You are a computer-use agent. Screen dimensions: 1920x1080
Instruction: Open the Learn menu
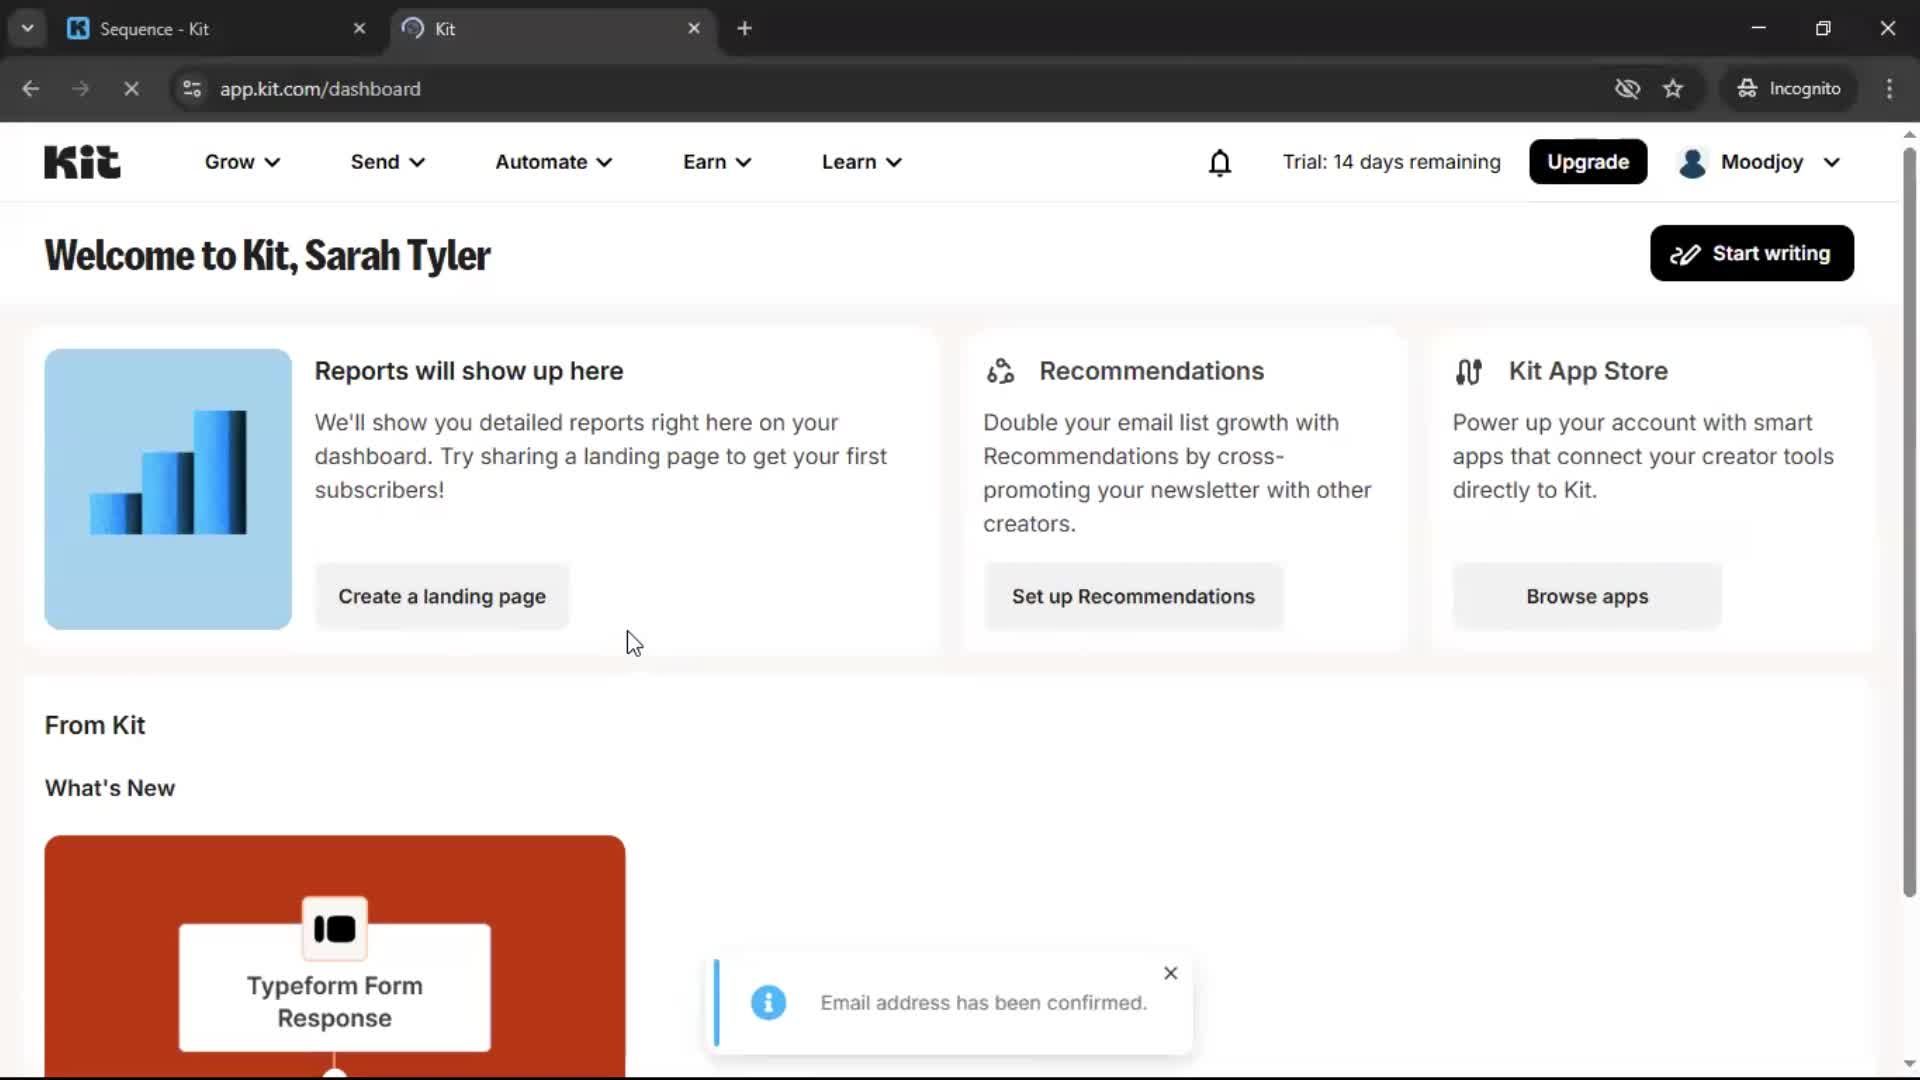click(860, 161)
